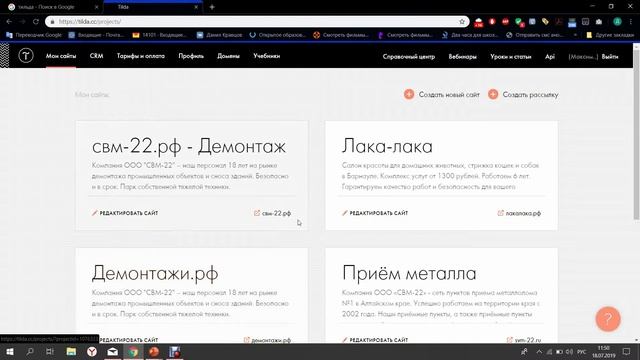Click the Chrome icon in the taskbar
Image resolution: width=640 pixels, height=360 pixels.
tap(133, 351)
